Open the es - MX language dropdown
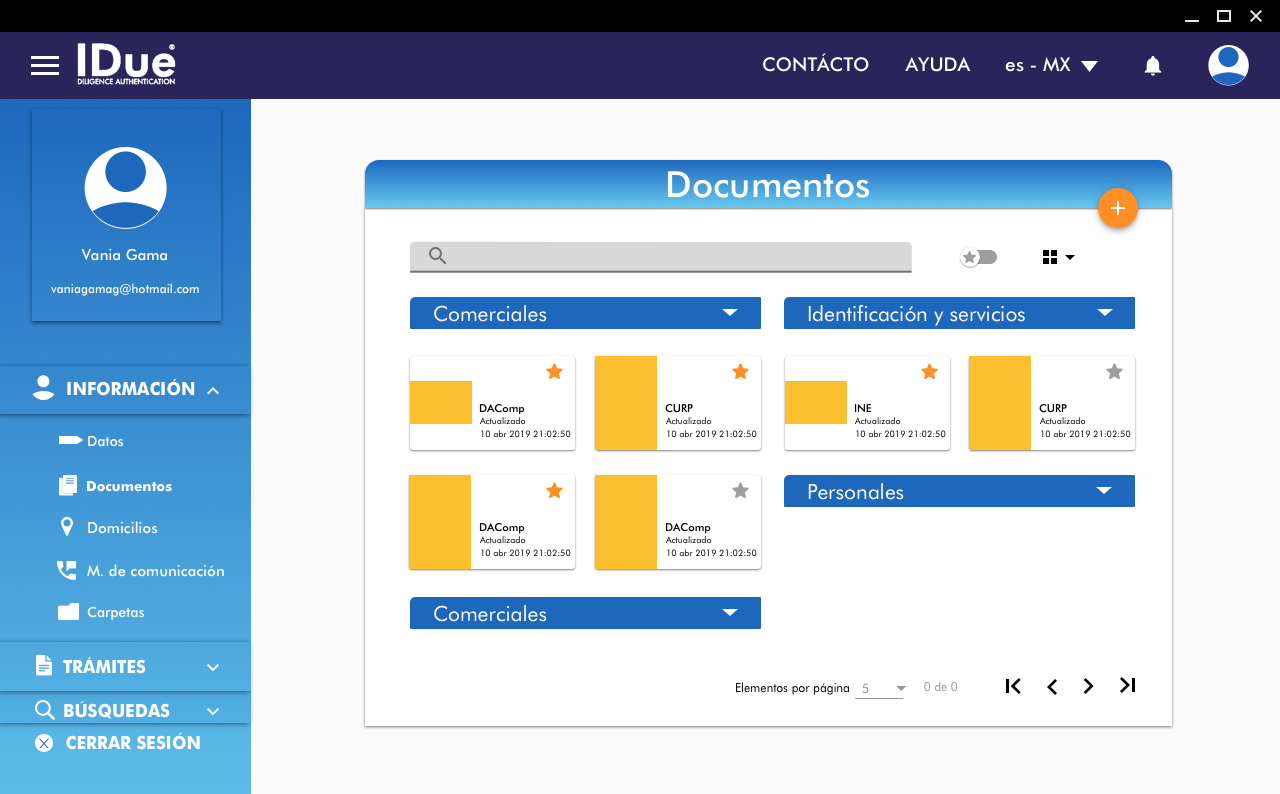 (1051, 65)
